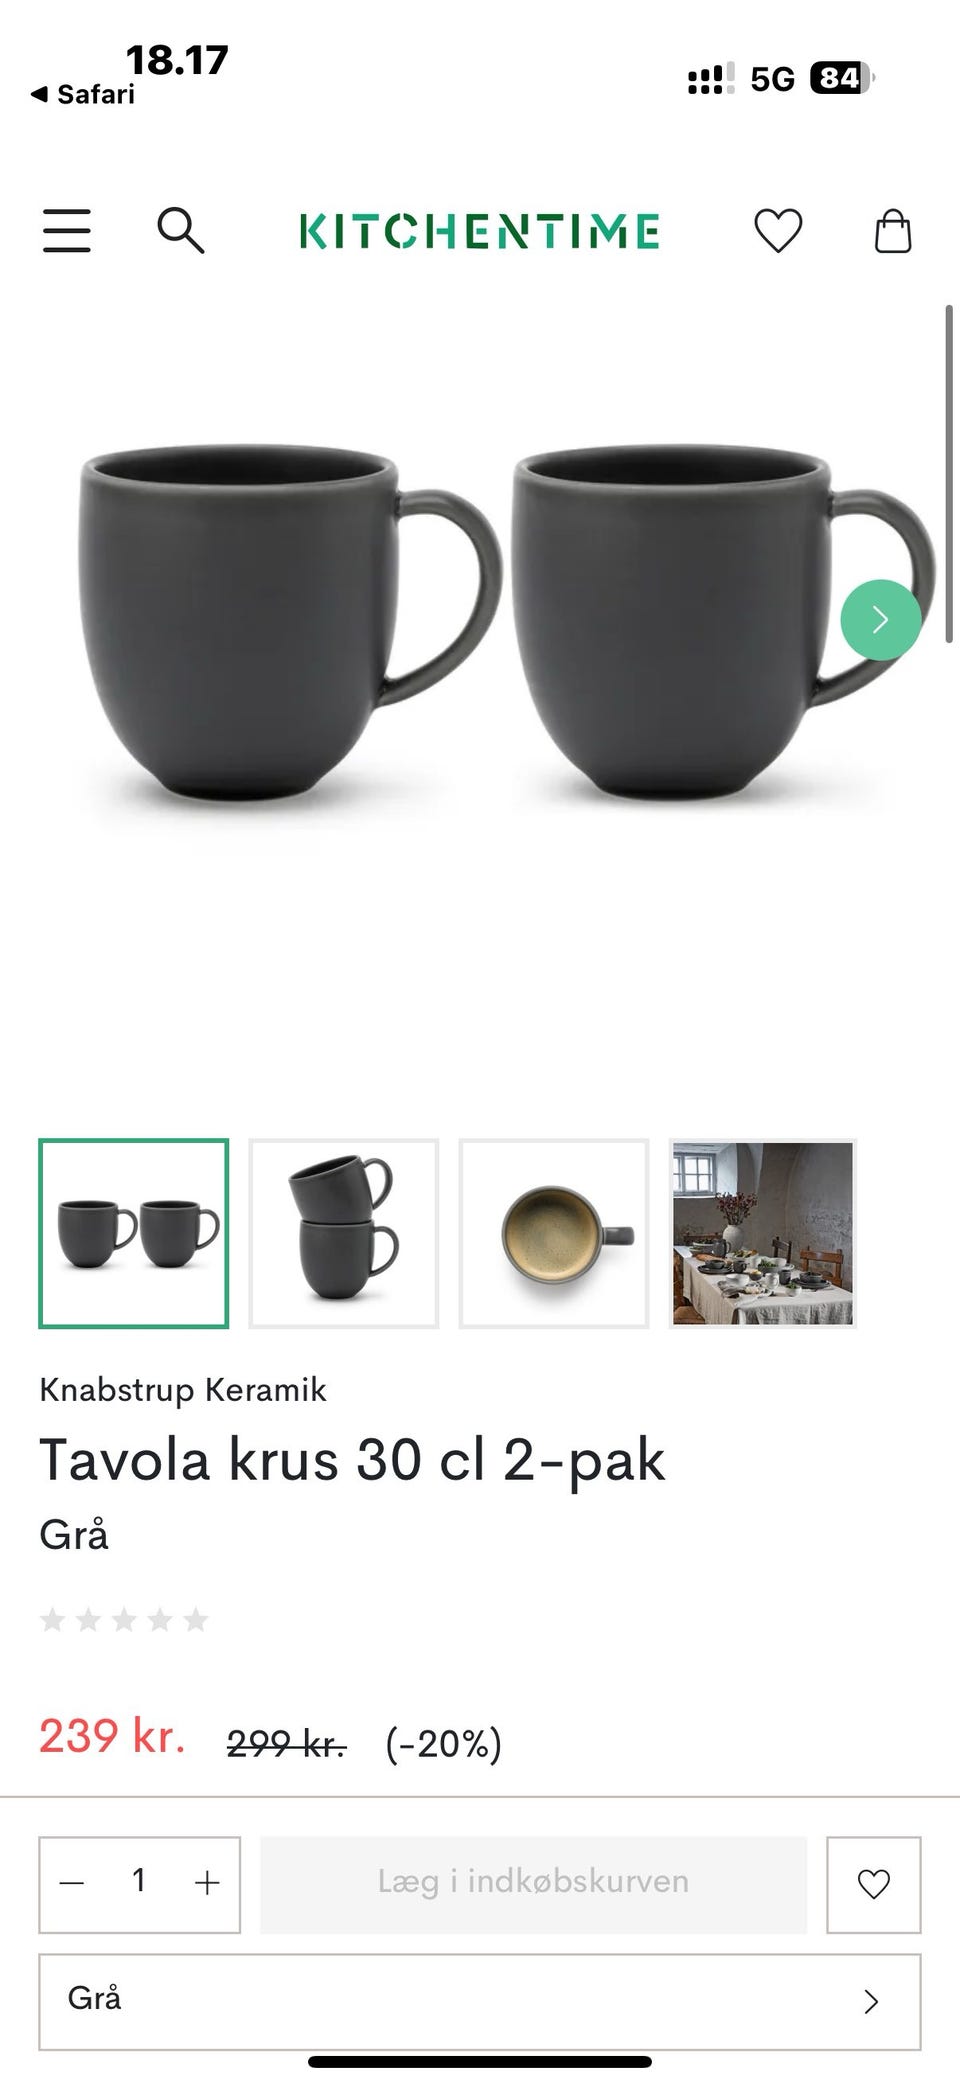This screenshot has height=2087, width=960.
Task: Open the hamburger menu
Action: click(66, 231)
